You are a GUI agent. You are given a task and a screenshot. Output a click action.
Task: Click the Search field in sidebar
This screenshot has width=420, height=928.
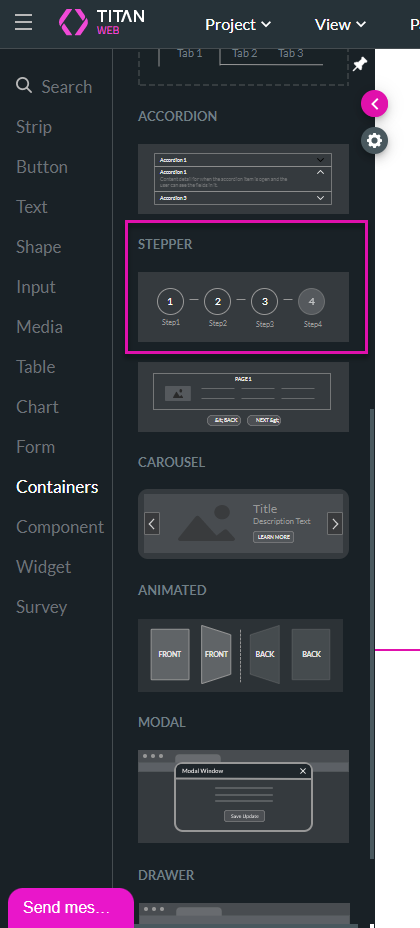pyautogui.click(x=54, y=86)
